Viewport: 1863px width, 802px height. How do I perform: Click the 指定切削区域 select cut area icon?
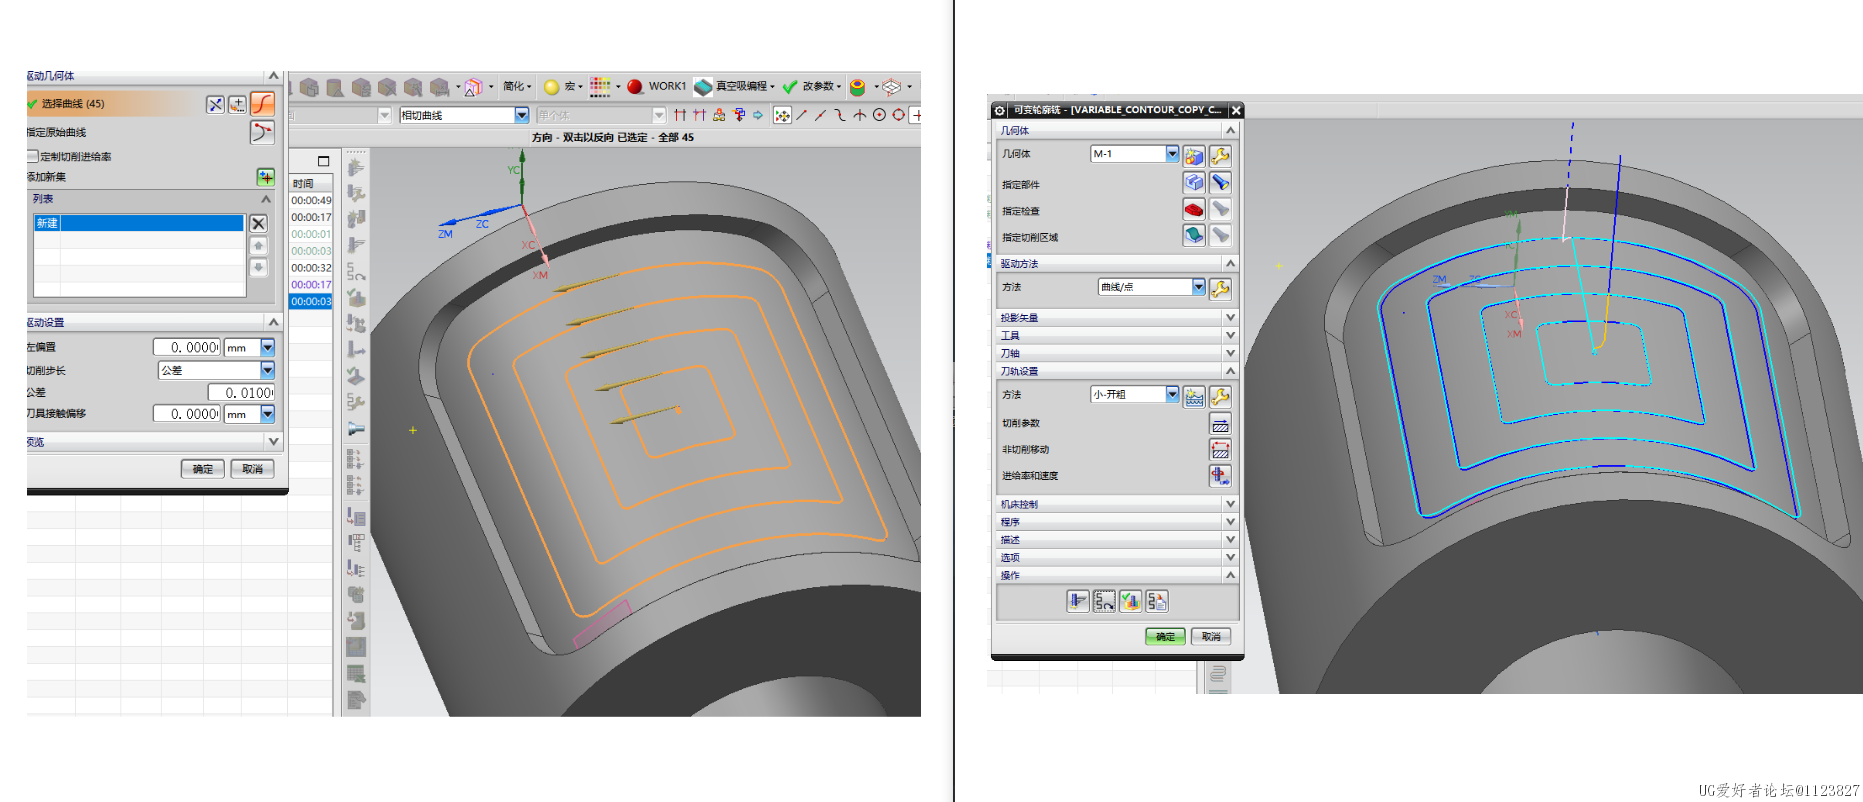point(1194,235)
